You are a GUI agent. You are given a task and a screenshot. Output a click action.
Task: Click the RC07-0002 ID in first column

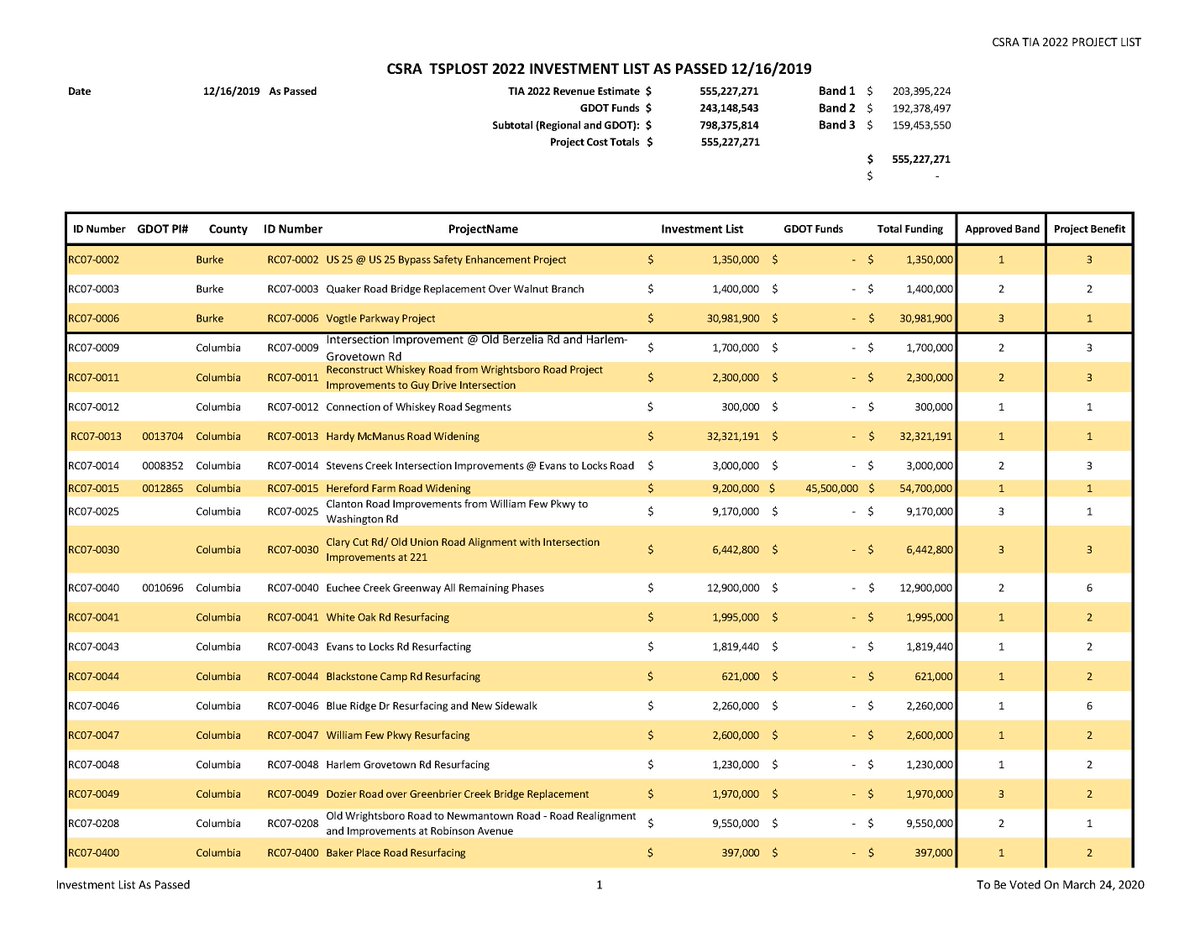[94, 260]
